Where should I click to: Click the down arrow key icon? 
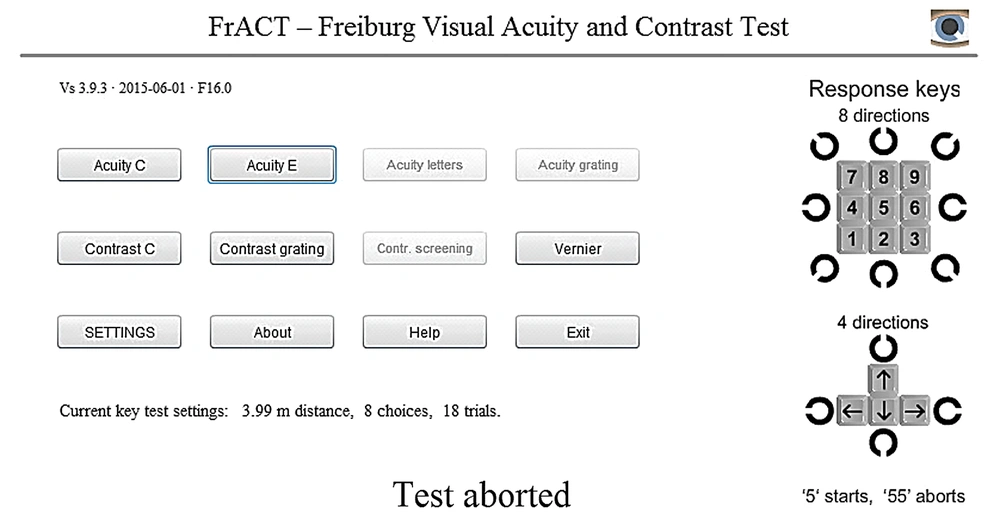[883, 411]
